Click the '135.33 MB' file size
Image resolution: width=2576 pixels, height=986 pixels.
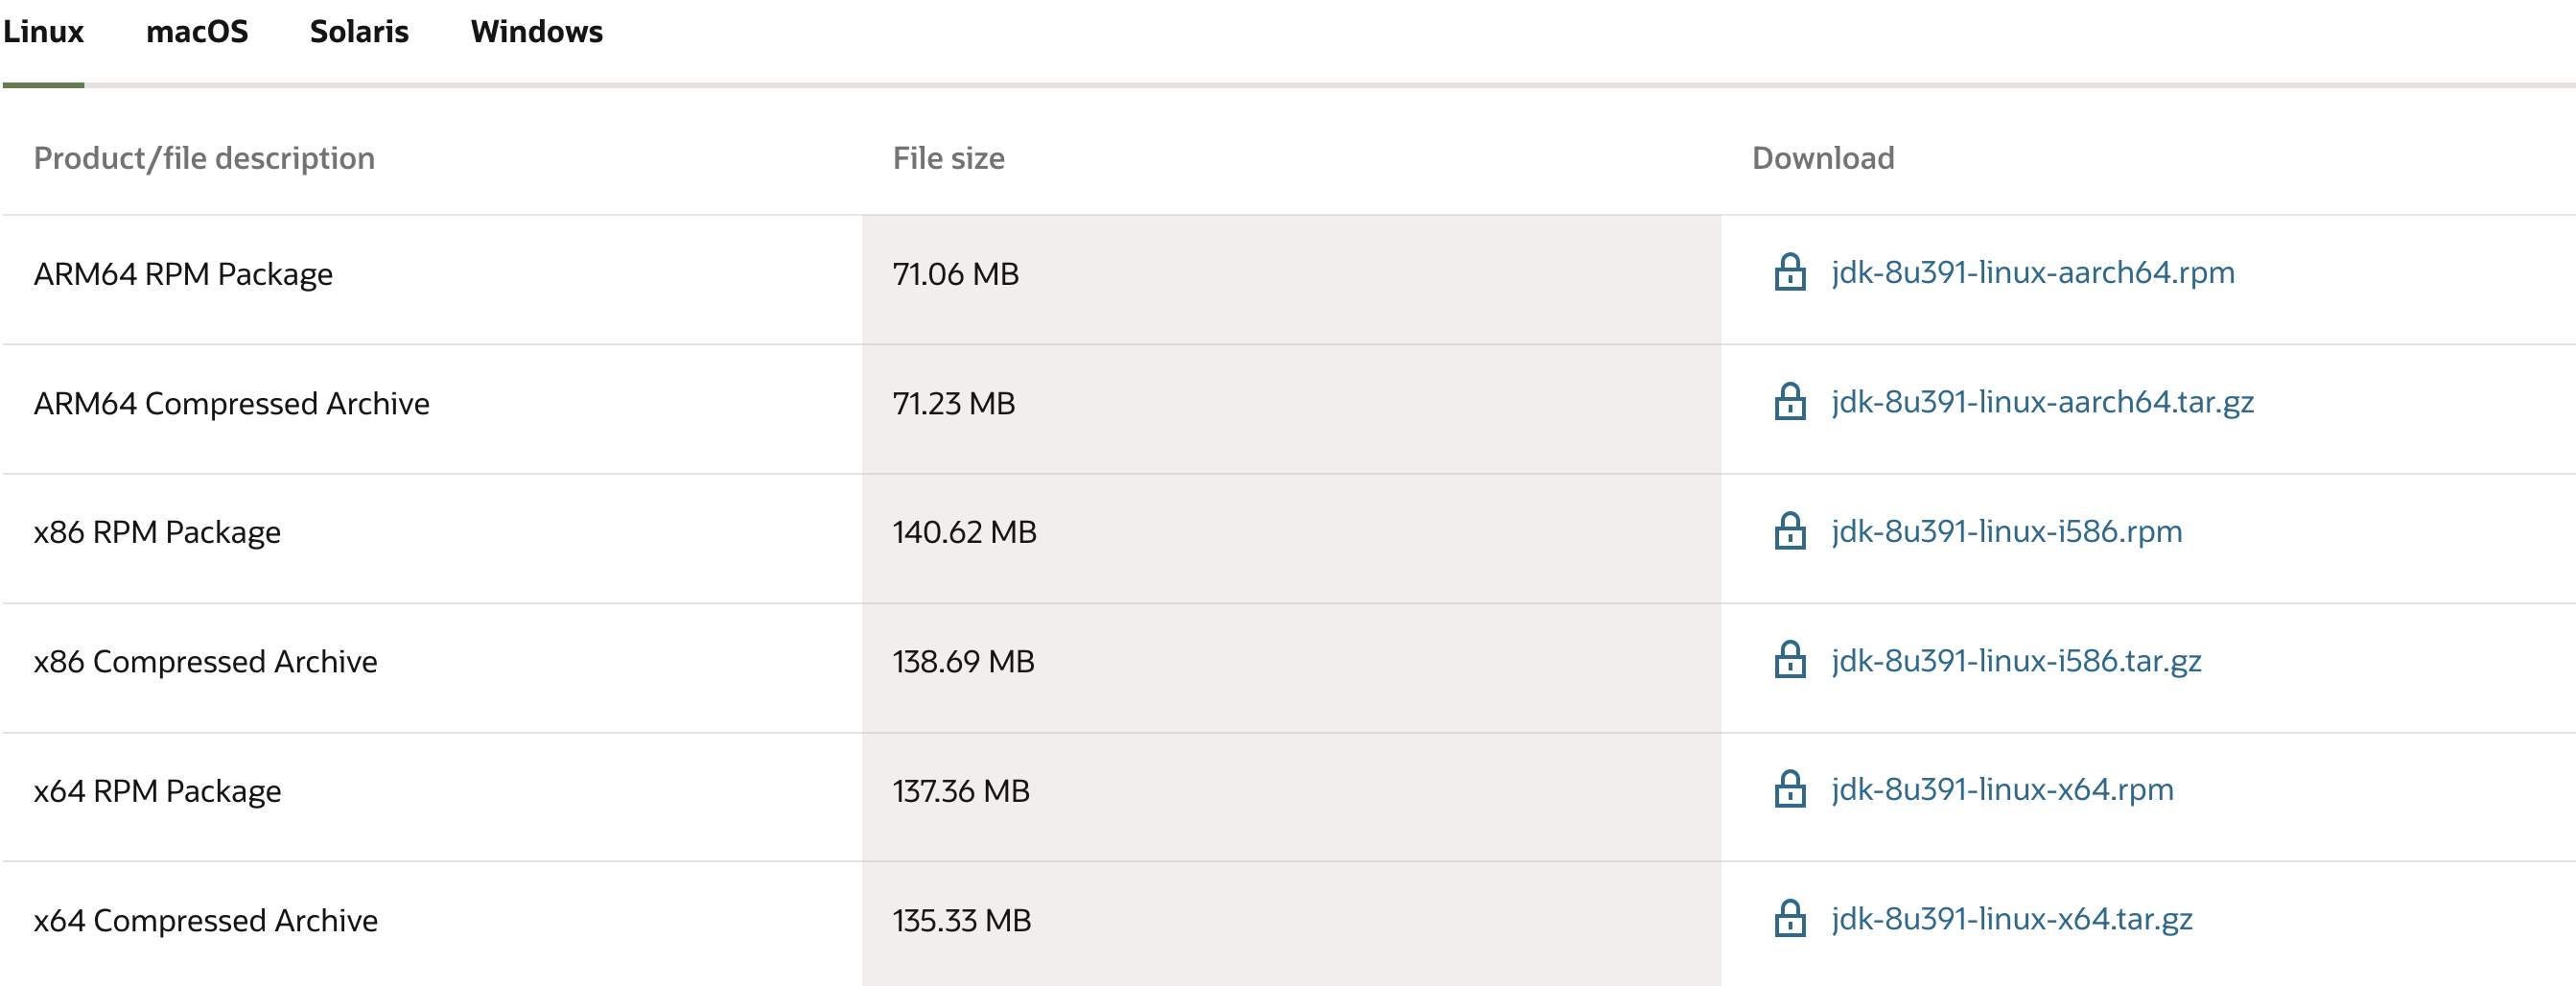tap(961, 920)
